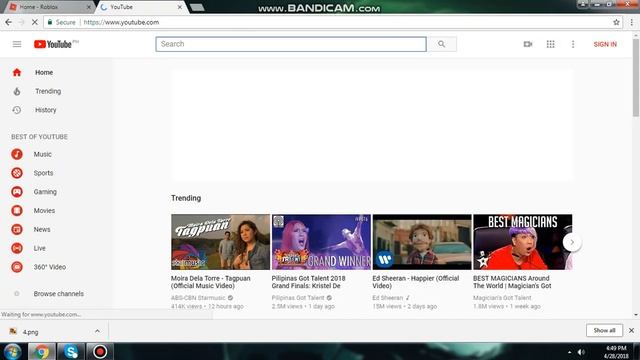This screenshot has width=640, height=360.
Task: Close the downloads bar
Action: click(x=631, y=330)
